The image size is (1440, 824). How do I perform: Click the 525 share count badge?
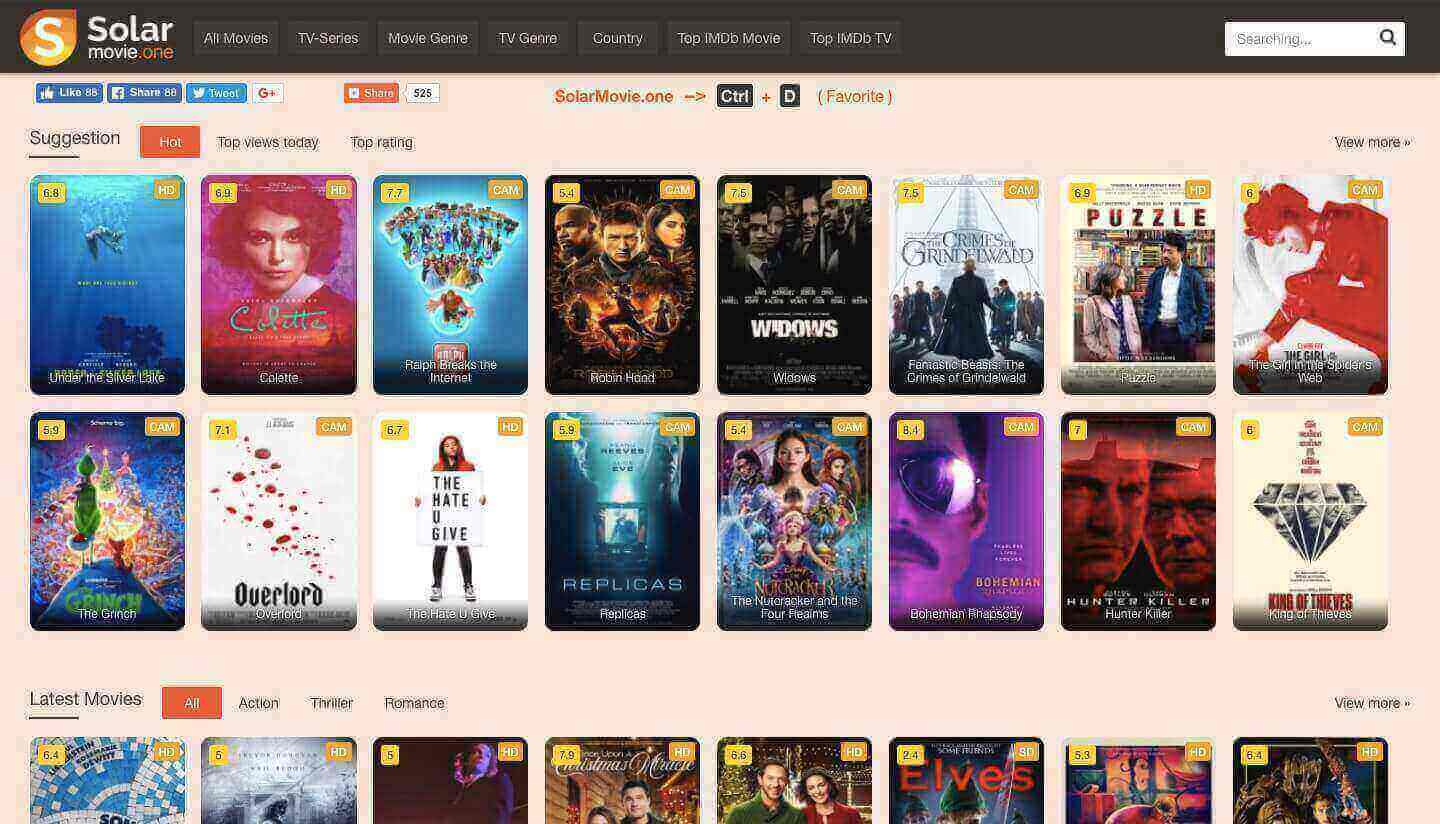click(423, 93)
